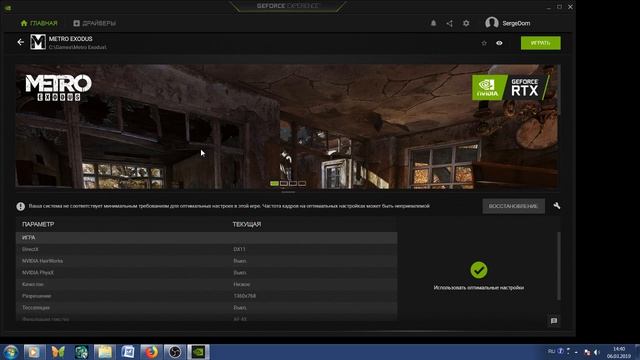
Task: Open the ГЛАВНАЯ home tab
Action: point(39,23)
